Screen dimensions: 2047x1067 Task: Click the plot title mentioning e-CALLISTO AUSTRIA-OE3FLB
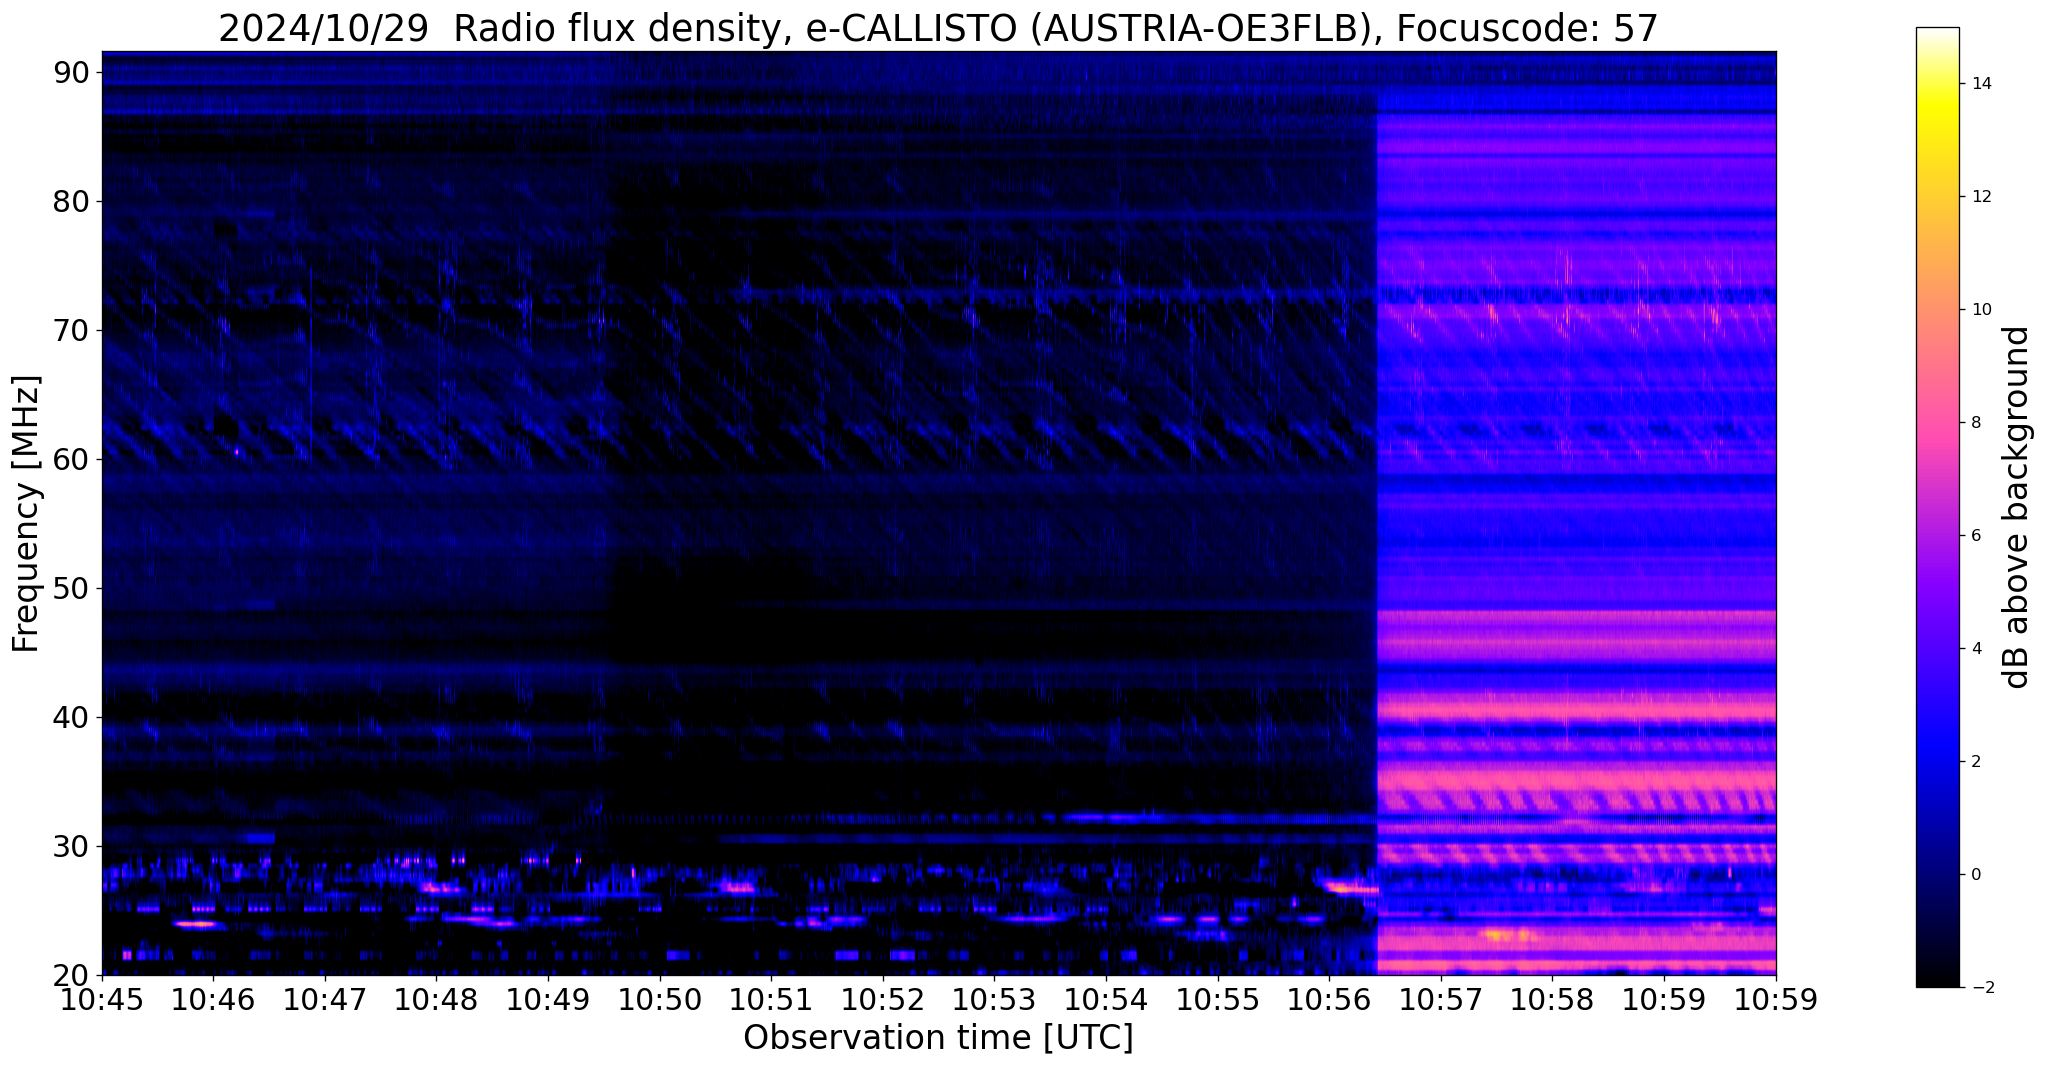pyautogui.click(x=938, y=28)
